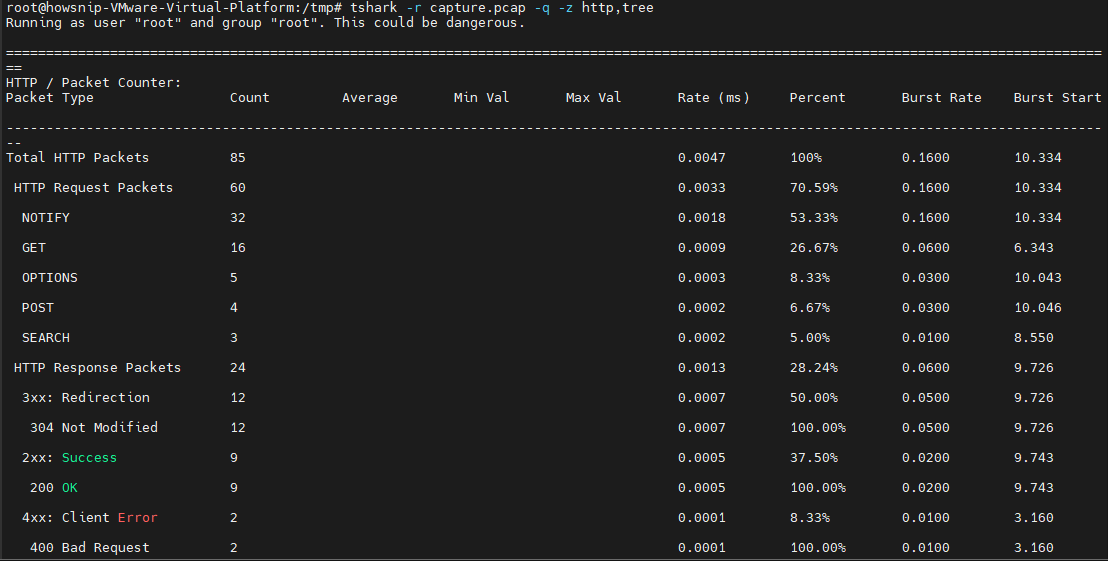Select the 'Total HTTP Packets' row label

(x=78, y=158)
